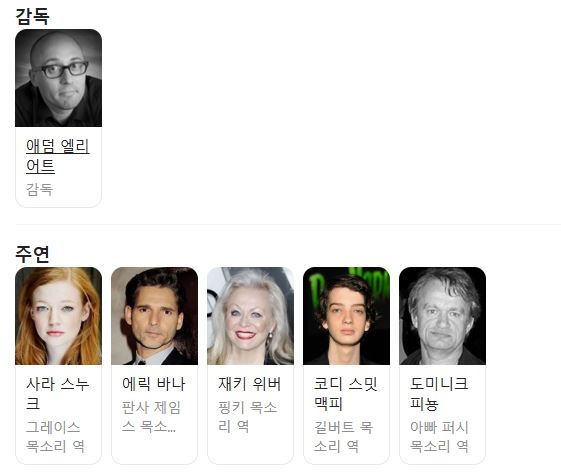Click the 감독 section heading at top
This screenshot has width=561, height=476.
[x=32, y=16]
